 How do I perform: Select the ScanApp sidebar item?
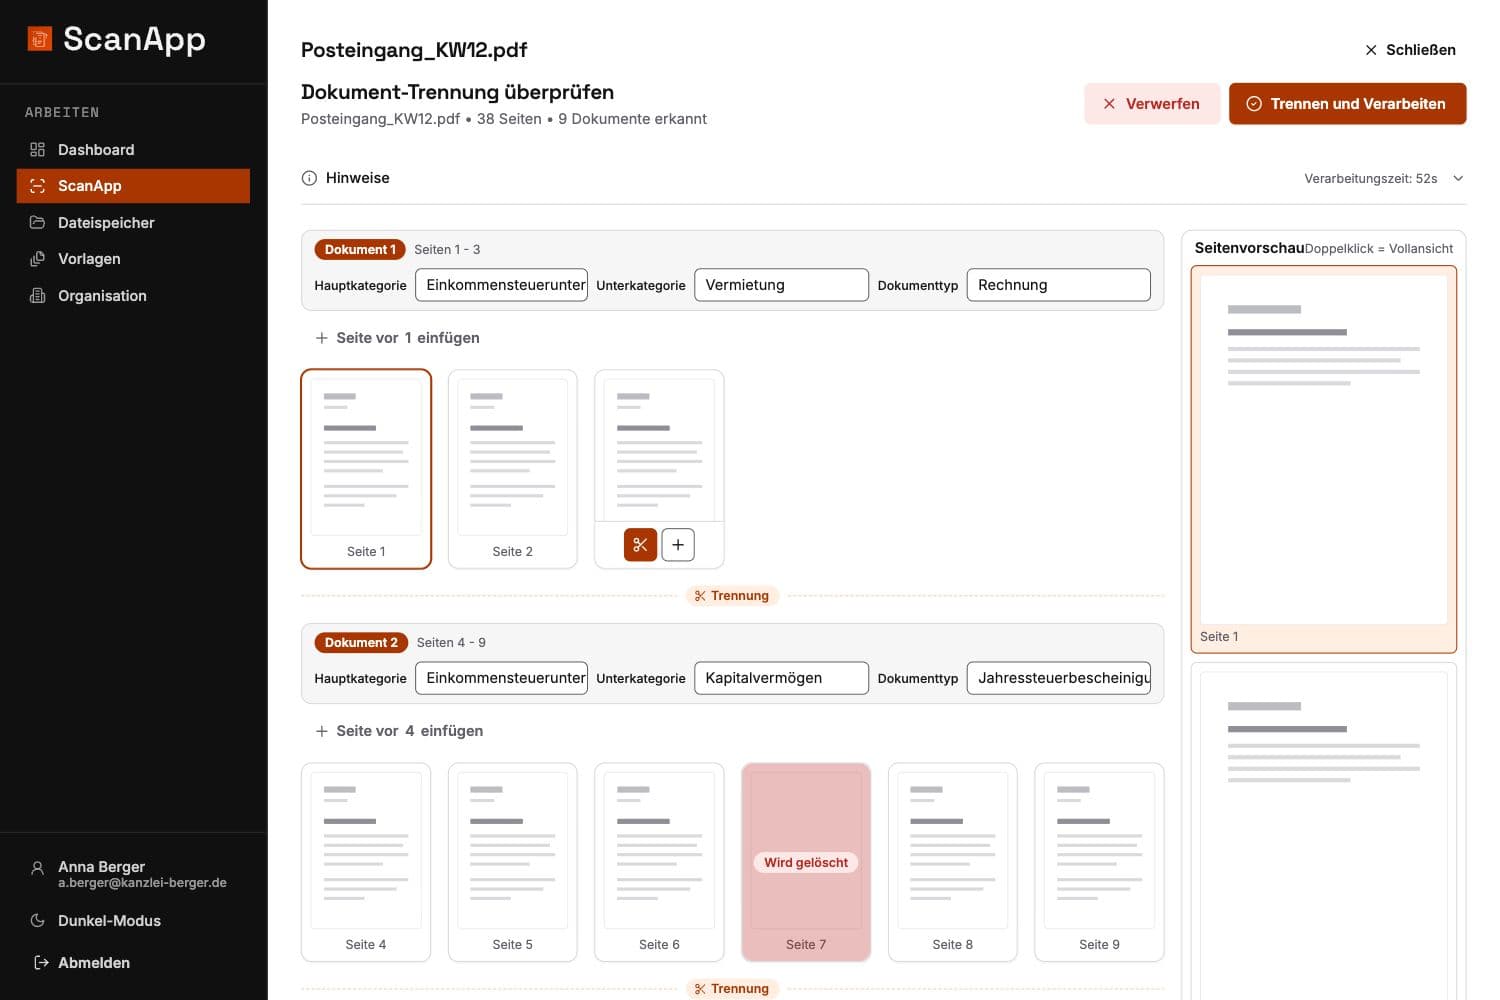coord(133,186)
